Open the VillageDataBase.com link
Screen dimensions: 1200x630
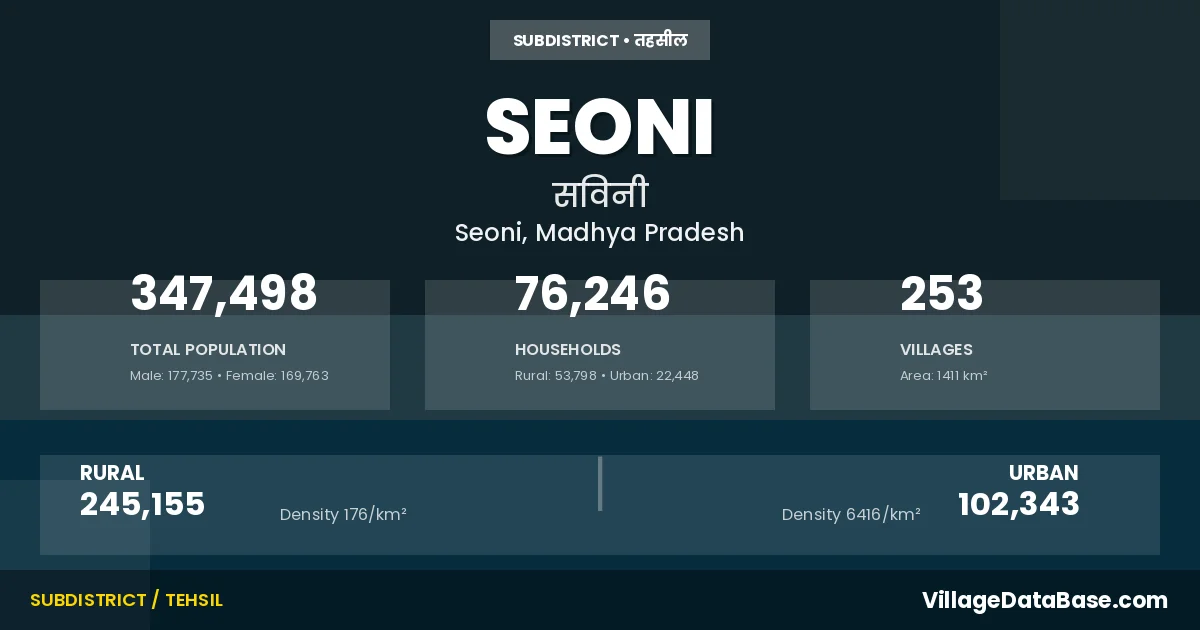coord(1044,600)
